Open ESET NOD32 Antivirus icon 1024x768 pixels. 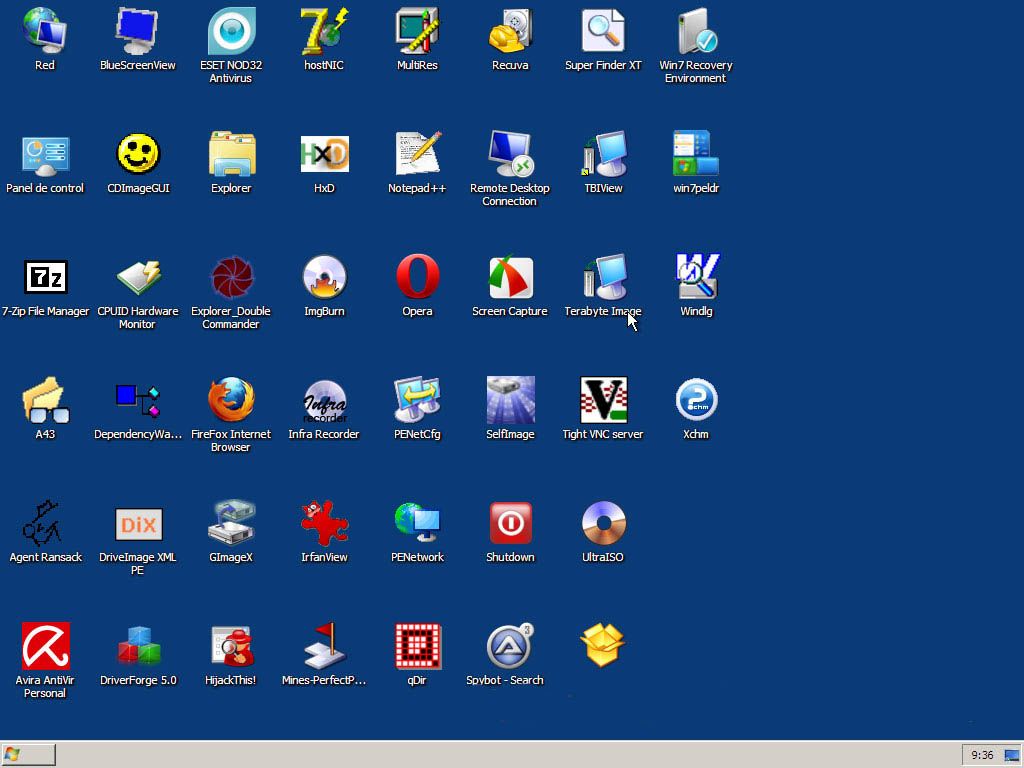click(x=231, y=31)
